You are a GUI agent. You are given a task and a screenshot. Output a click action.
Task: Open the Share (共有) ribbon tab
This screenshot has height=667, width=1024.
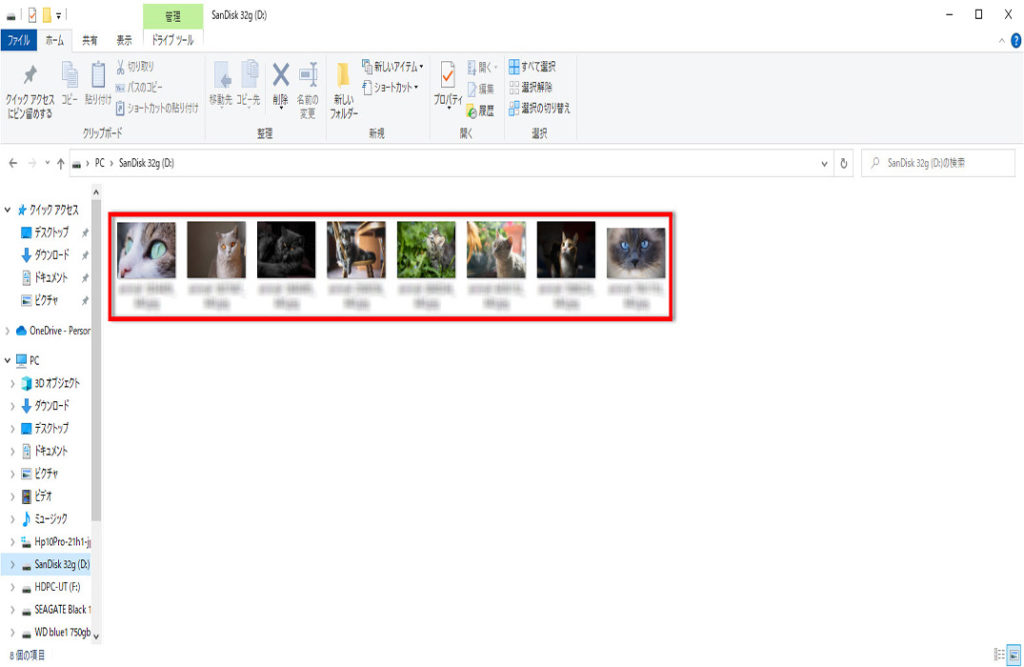[x=90, y=40]
